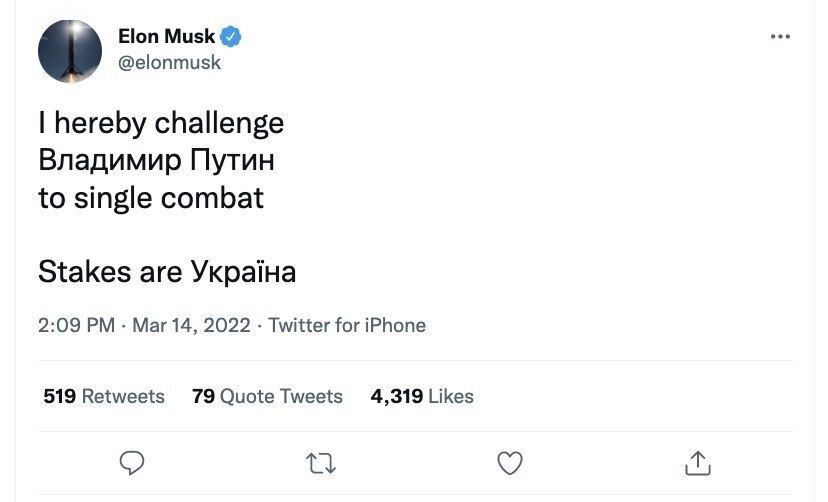This screenshot has width=828, height=502.
Task: Open Elon Musk's rocket profile picture
Action: [x=70, y=51]
